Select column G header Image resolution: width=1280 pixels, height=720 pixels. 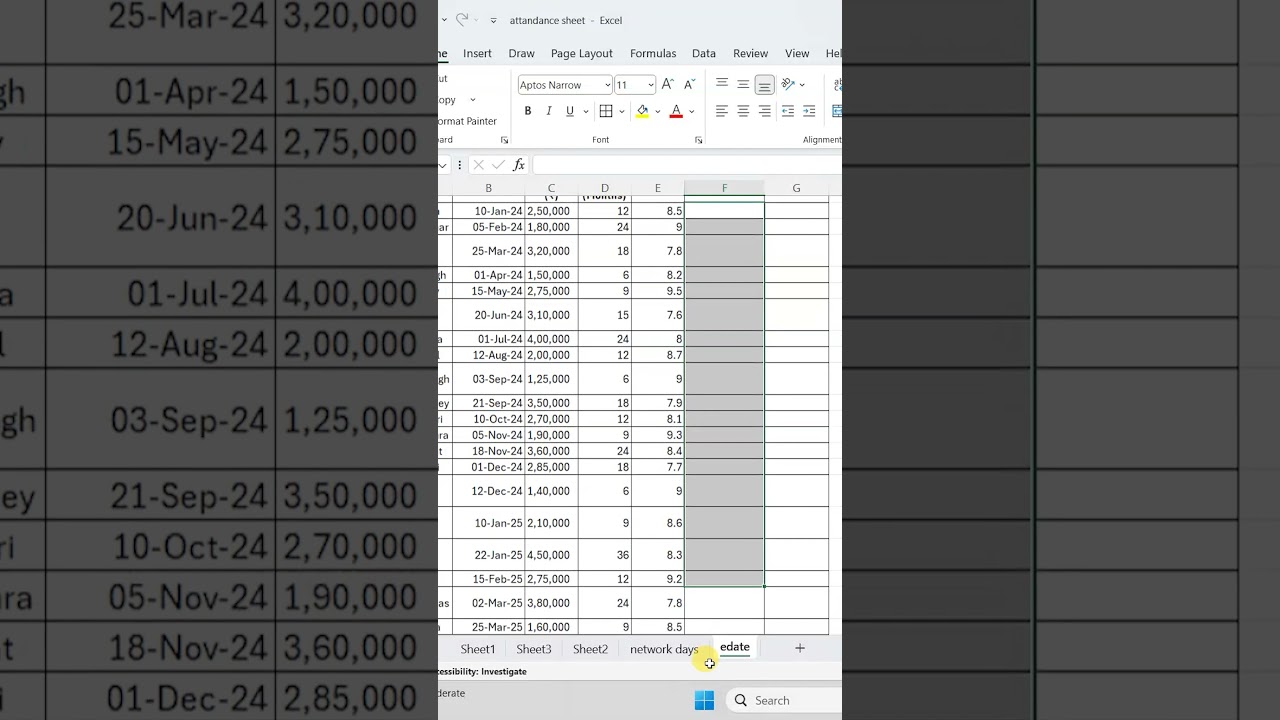click(x=796, y=188)
